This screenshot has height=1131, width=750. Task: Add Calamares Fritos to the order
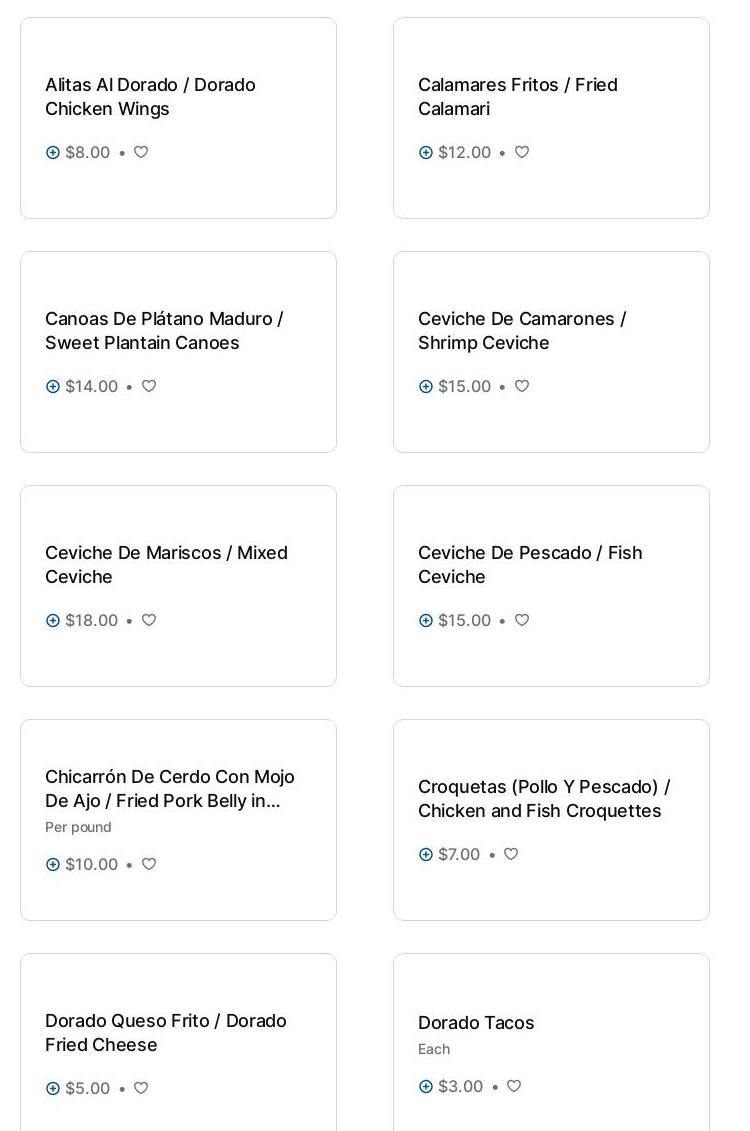click(426, 153)
